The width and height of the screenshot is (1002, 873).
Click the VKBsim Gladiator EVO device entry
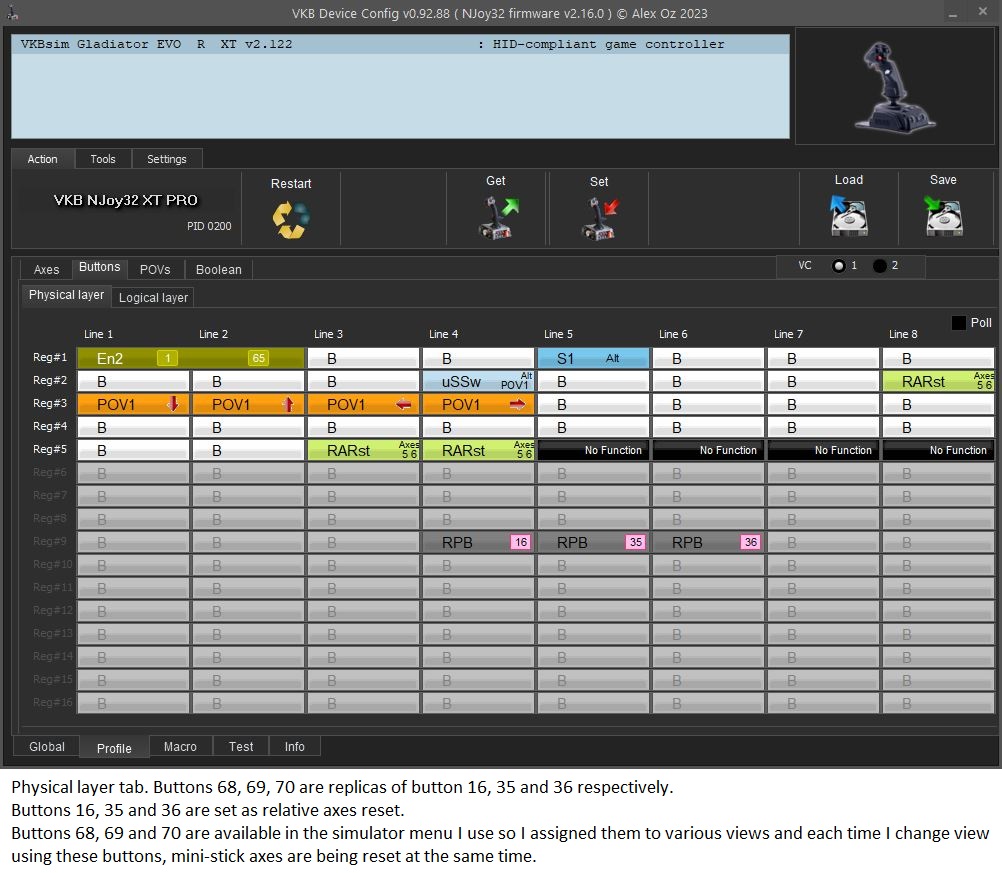pyautogui.click(x=400, y=44)
